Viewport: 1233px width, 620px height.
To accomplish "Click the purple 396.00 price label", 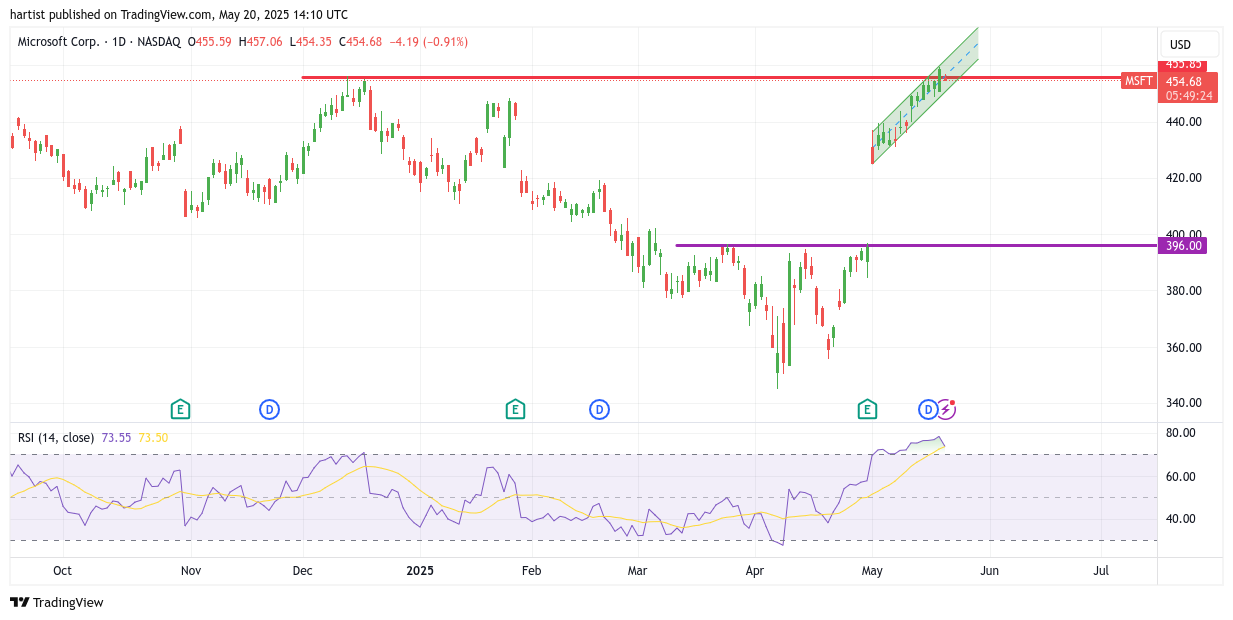I will (1183, 245).
